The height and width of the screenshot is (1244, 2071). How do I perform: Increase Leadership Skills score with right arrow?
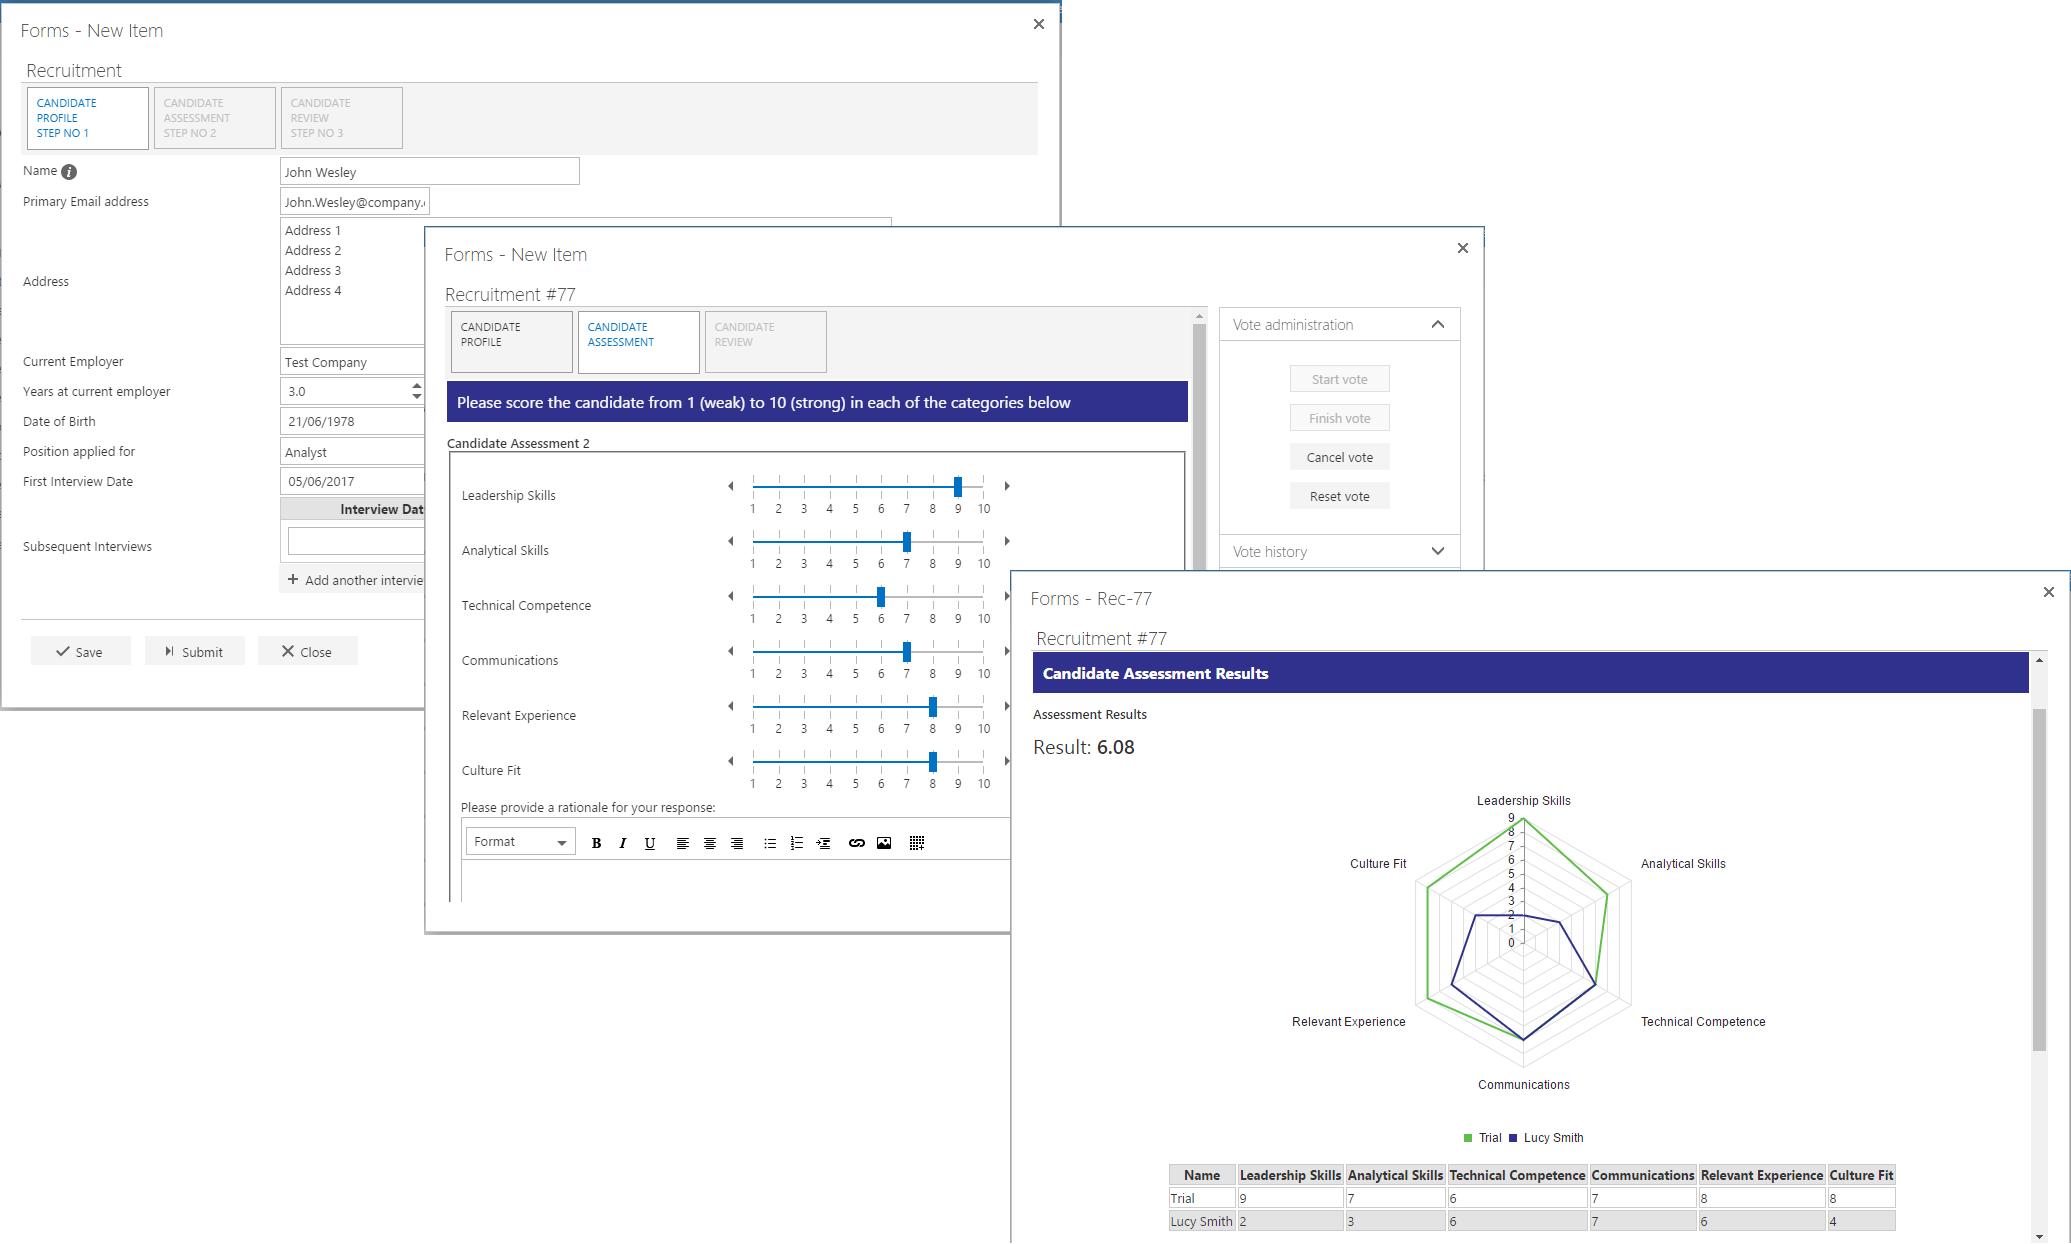click(x=1007, y=486)
